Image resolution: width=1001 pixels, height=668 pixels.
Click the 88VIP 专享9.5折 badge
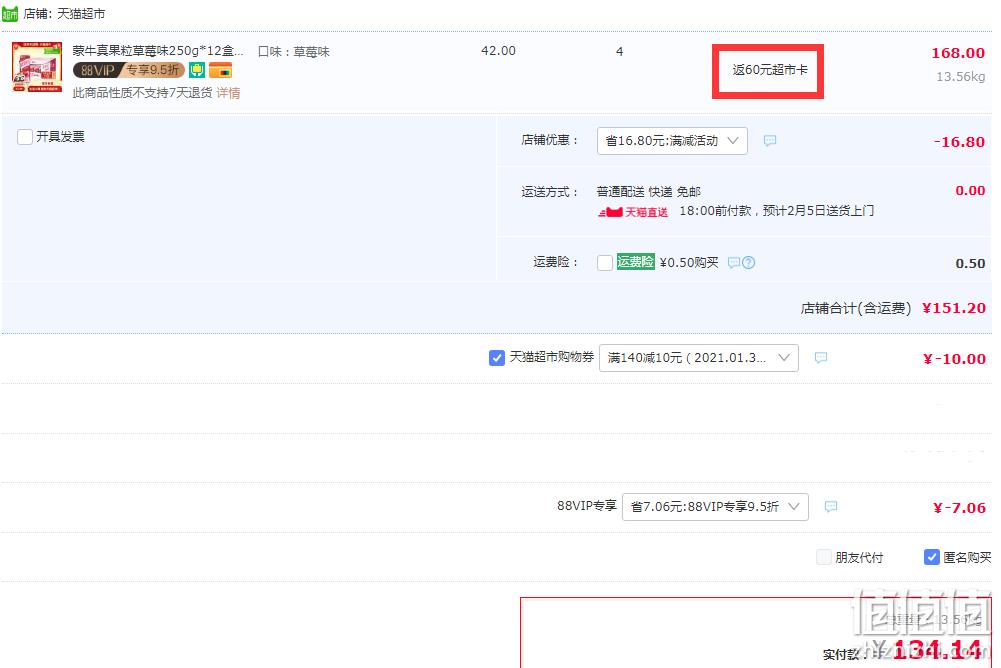(x=129, y=70)
